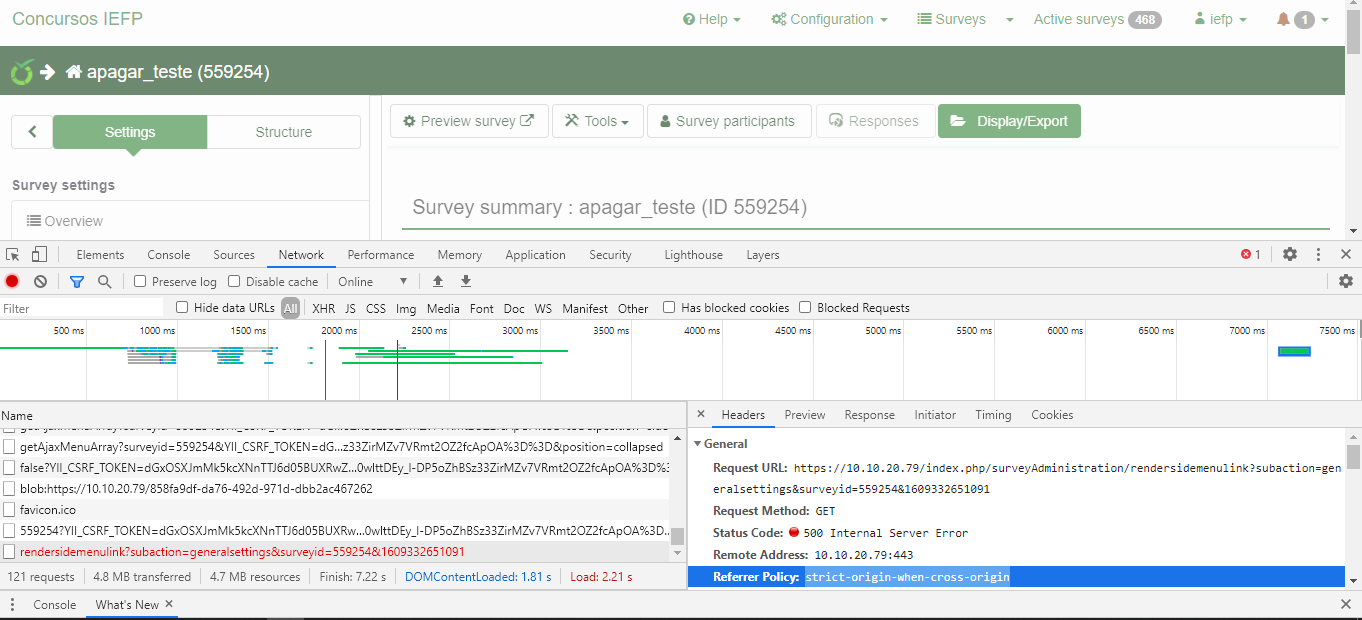Image resolution: width=1362 pixels, height=620 pixels.
Task: Open the Tools dropdown button
Action: 597,121
